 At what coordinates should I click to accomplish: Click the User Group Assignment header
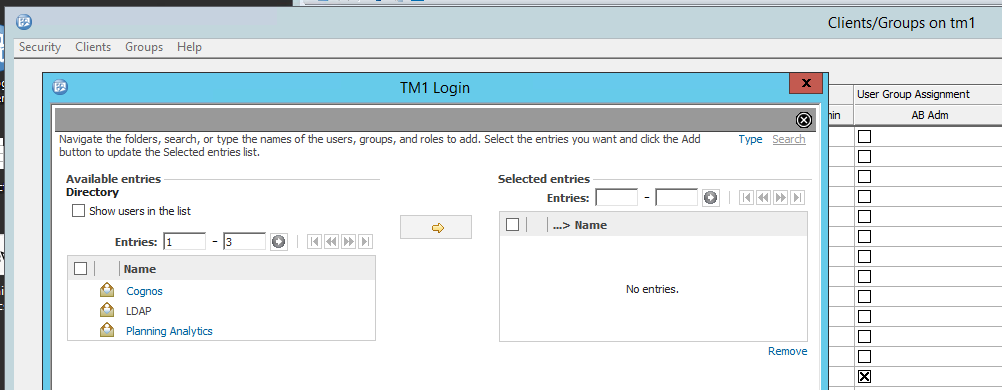(913, 94)
